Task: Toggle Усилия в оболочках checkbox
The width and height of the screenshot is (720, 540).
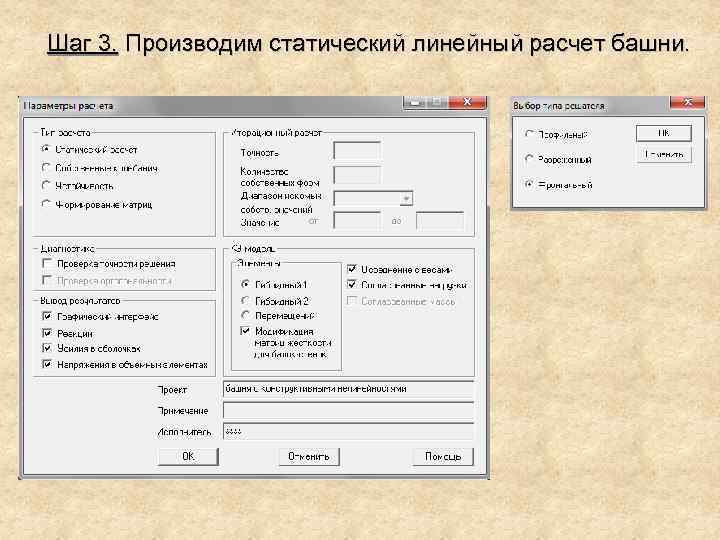Action: coord(47,348)
